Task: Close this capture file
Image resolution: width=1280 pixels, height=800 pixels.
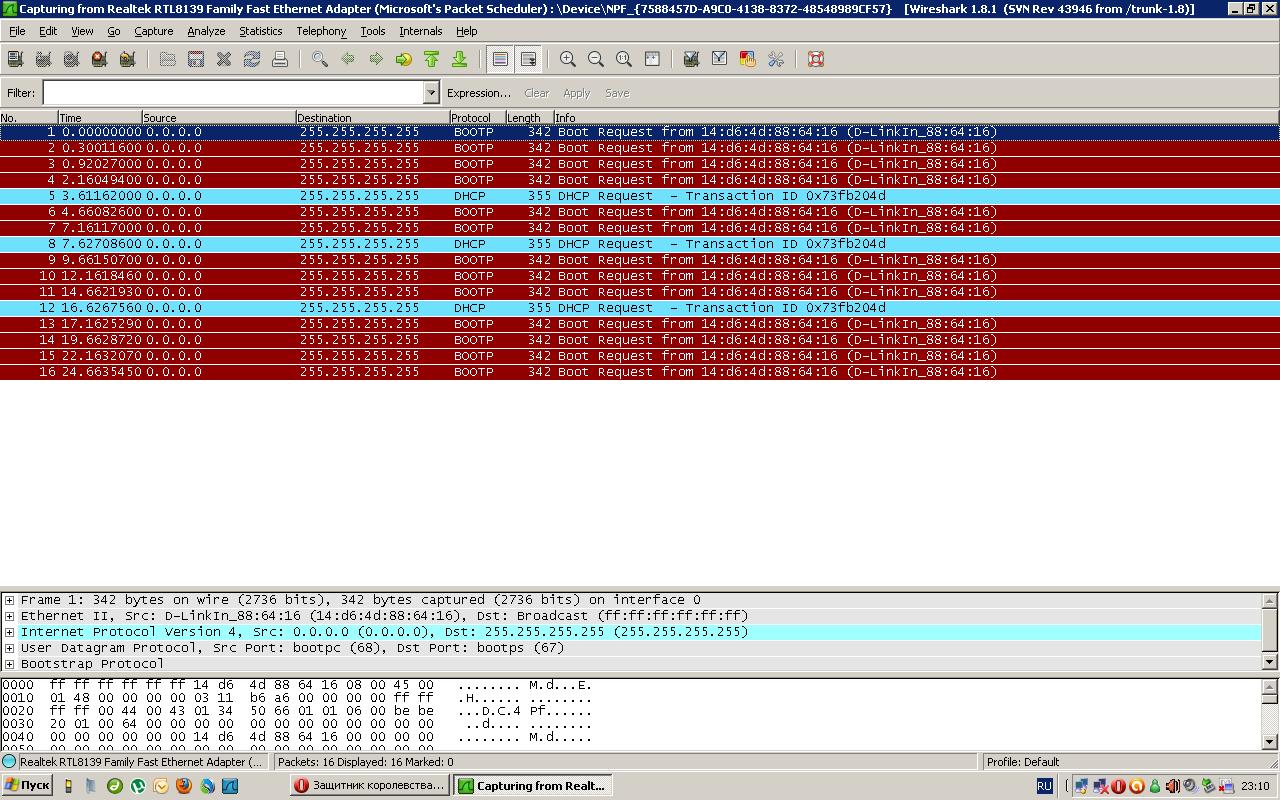Action: click(x=224, y=59)
